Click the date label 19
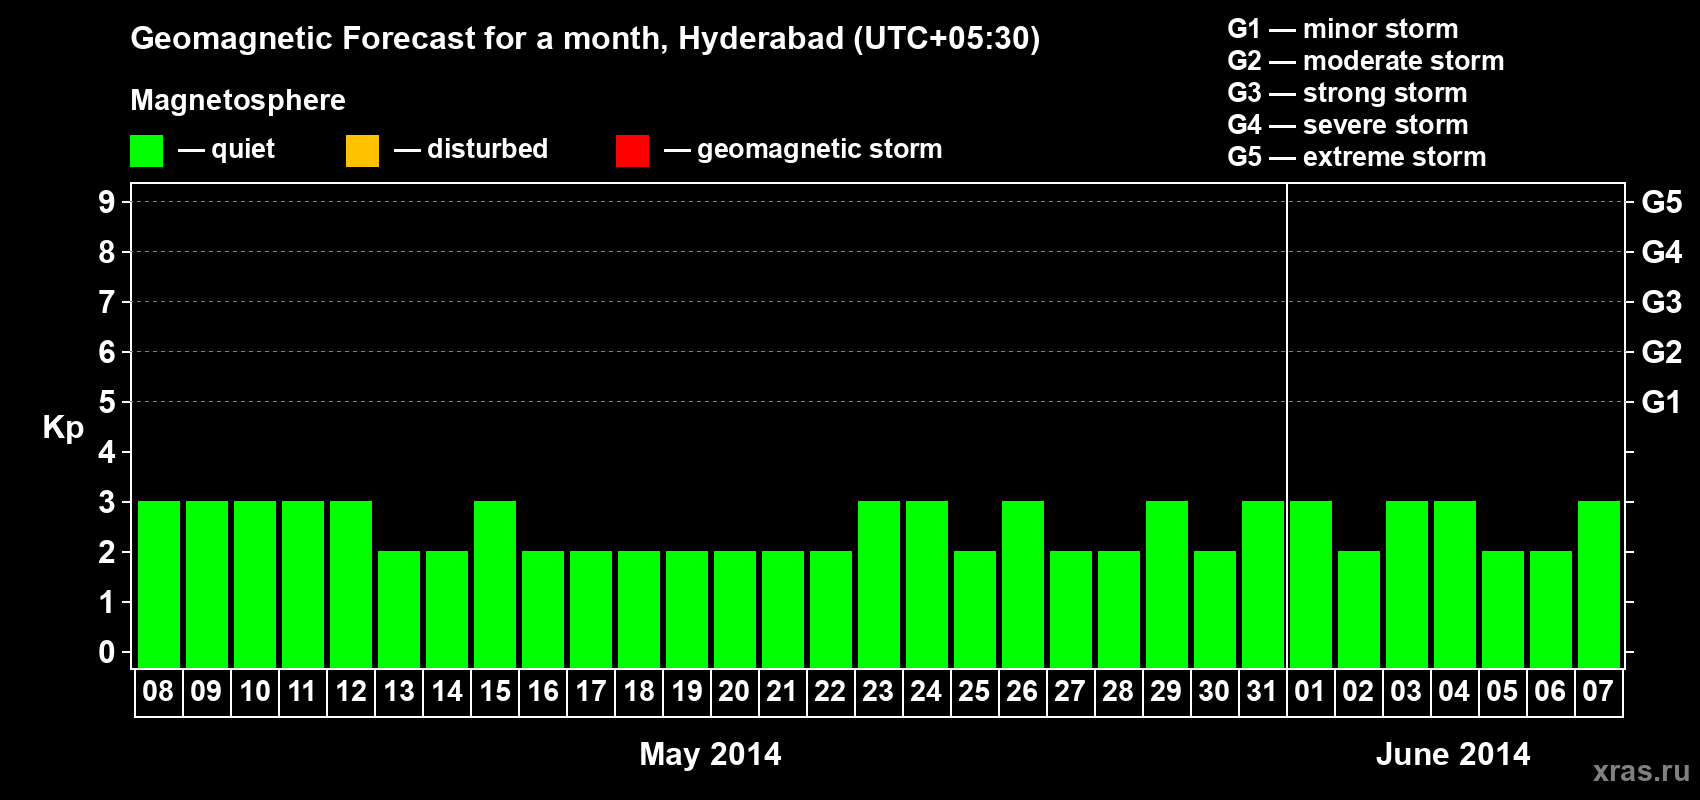The width and height of the screenshot is (1700, 800). 686,691
